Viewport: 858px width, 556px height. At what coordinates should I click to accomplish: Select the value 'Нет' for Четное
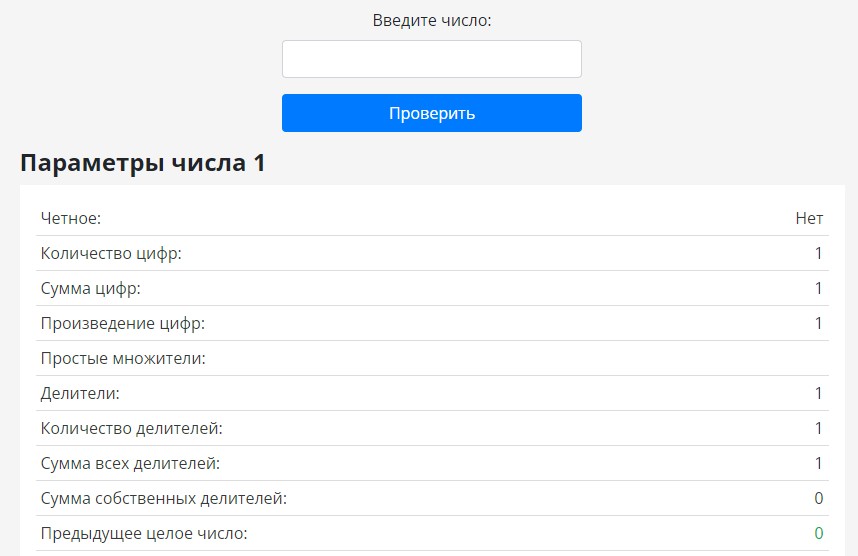tap(809, 218)
